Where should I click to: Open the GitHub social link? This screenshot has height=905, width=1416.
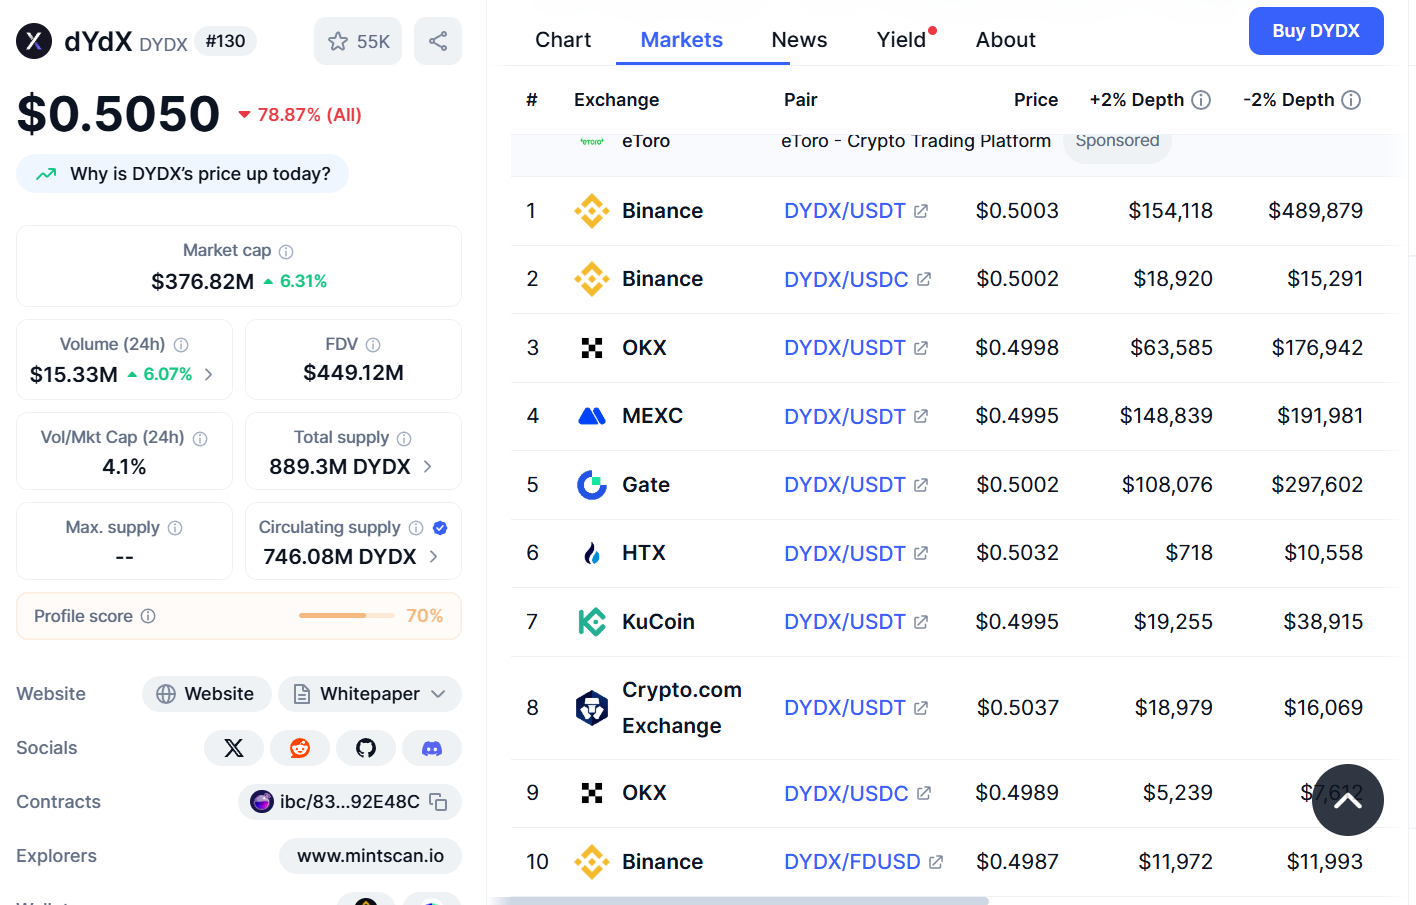point(366,748)
